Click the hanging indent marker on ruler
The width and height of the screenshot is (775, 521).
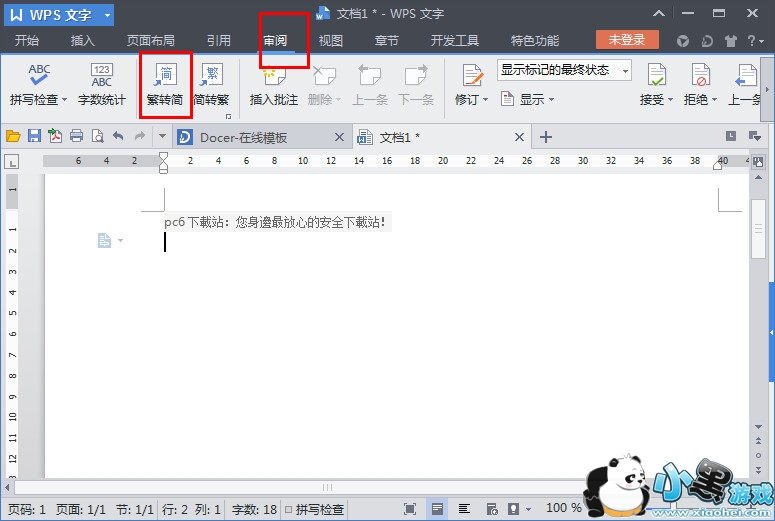coord(163,167)
